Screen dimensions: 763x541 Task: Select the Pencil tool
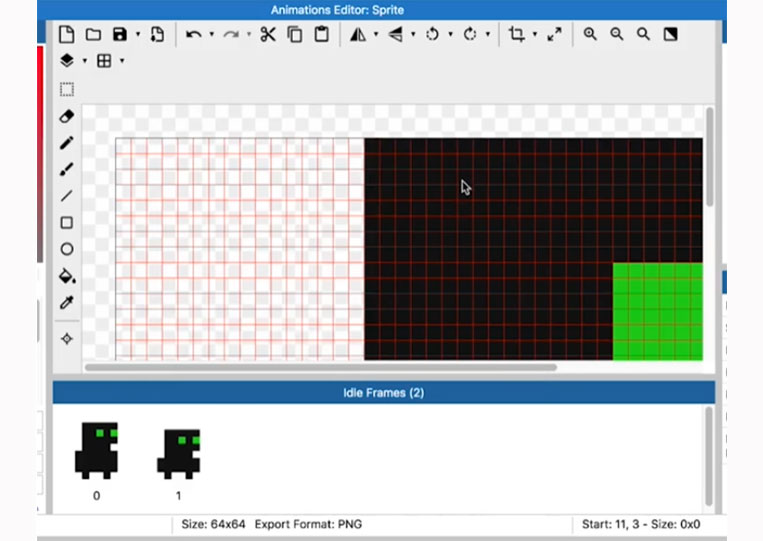coord(67,143)
